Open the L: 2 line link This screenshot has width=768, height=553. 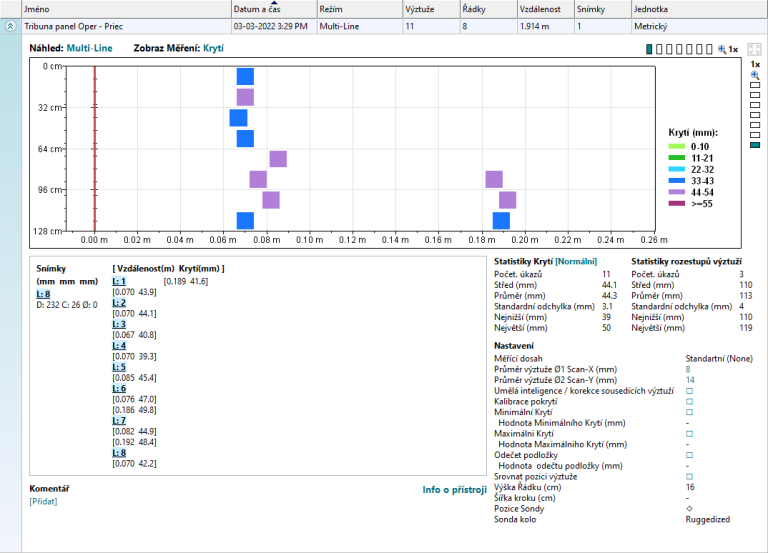119,303
